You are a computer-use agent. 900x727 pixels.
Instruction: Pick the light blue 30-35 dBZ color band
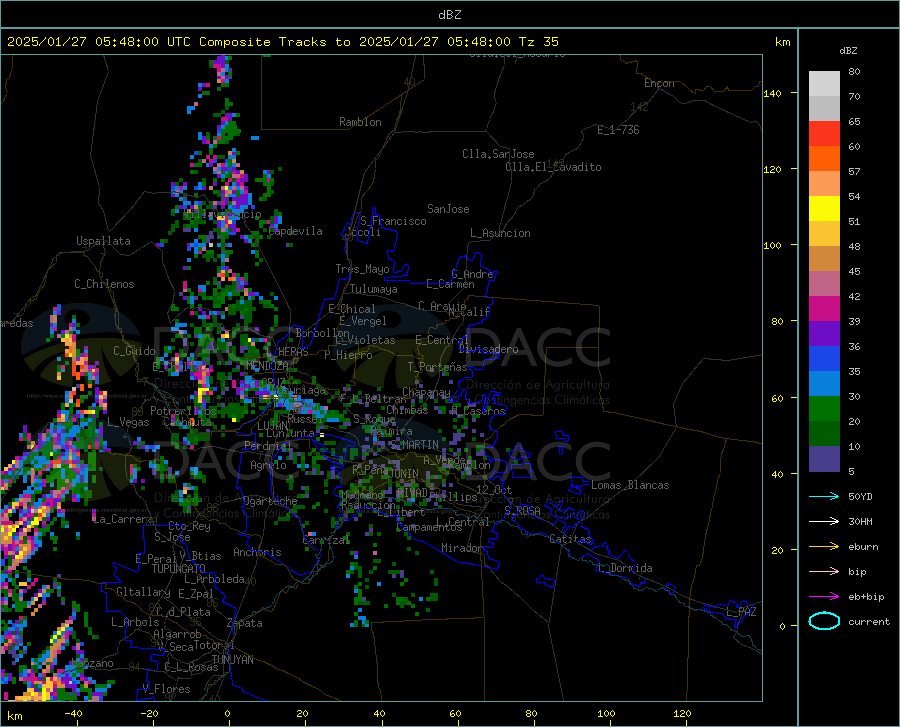[824, 384]
